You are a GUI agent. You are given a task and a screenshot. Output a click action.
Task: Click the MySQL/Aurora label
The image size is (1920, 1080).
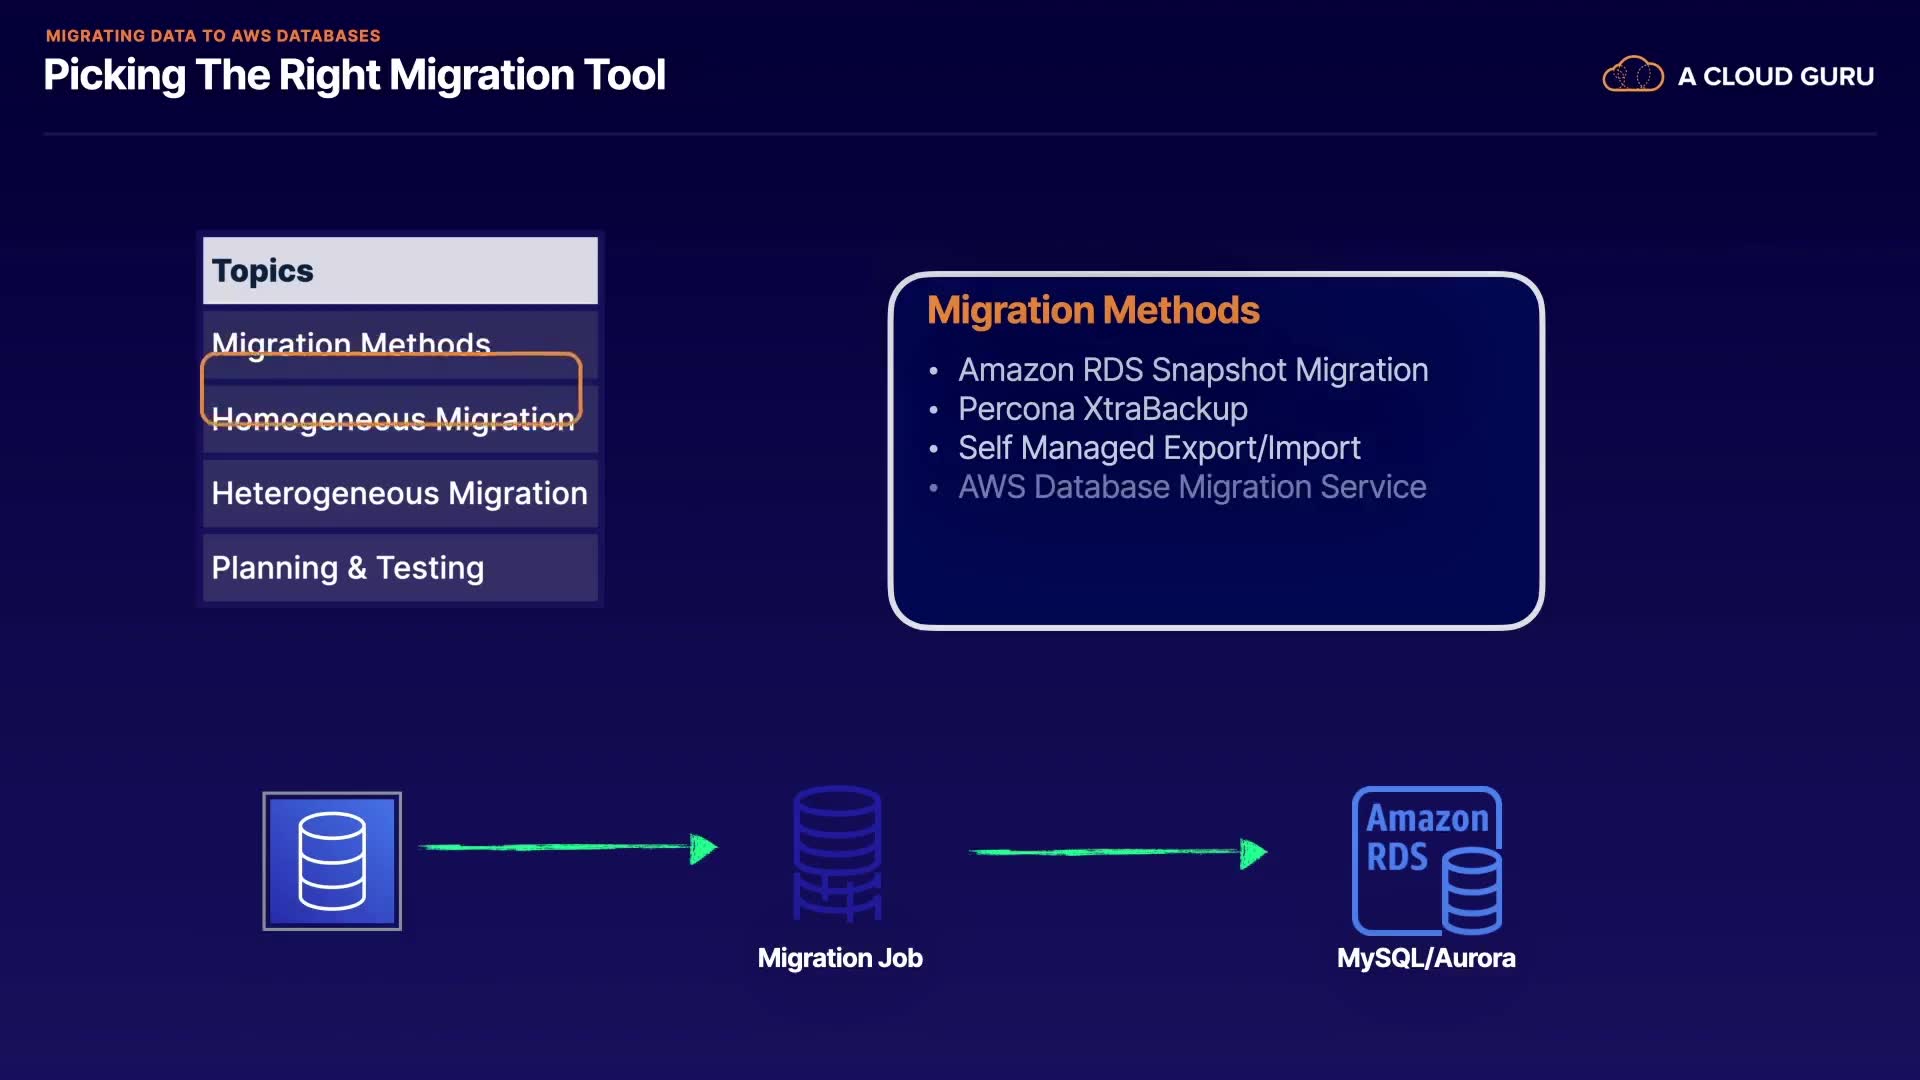coord(1425,958)
